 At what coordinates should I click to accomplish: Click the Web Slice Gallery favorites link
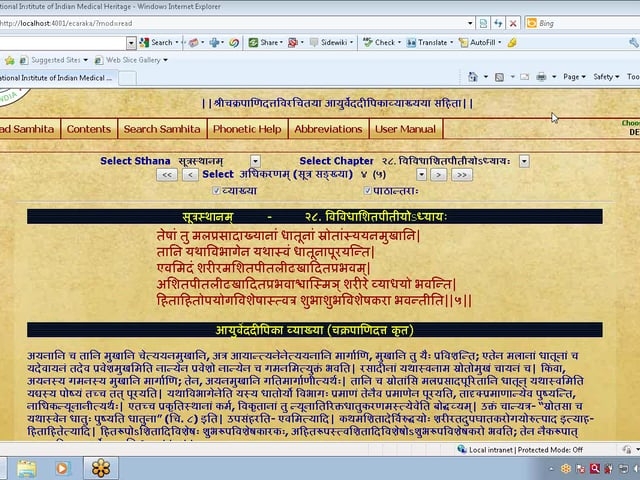coord(133,60)
